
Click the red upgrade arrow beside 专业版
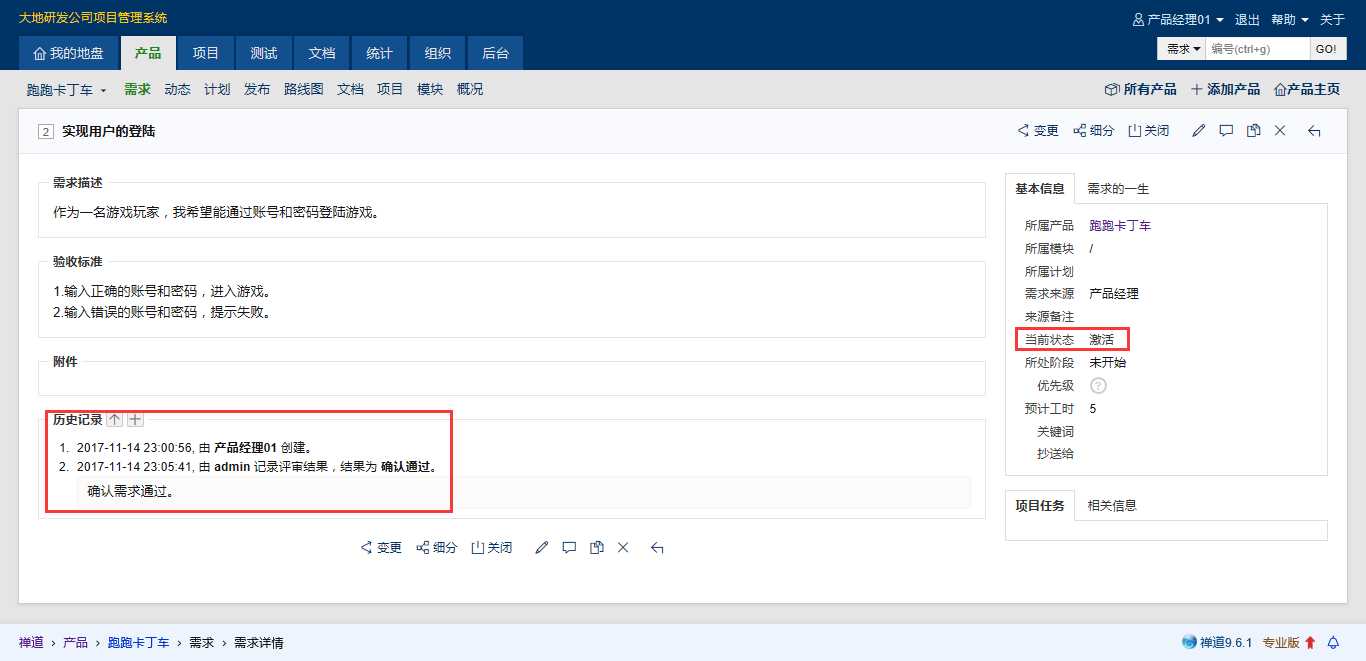(1310, 643)
